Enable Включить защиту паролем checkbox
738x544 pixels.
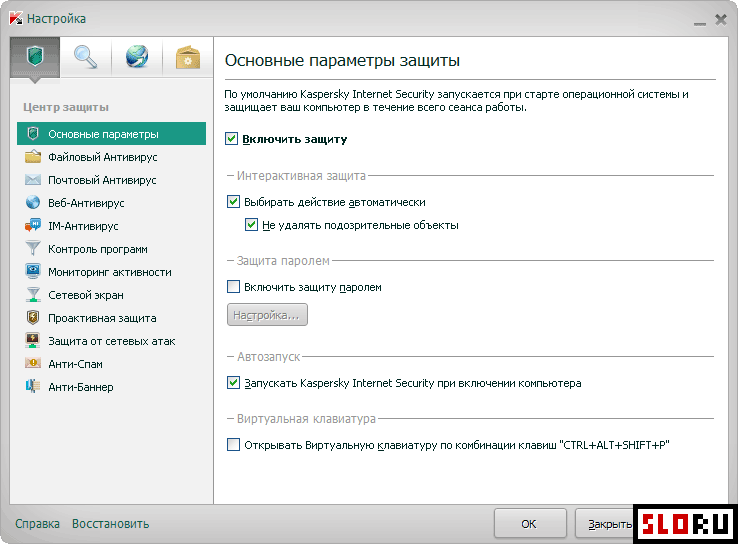(x=233, y=287)
